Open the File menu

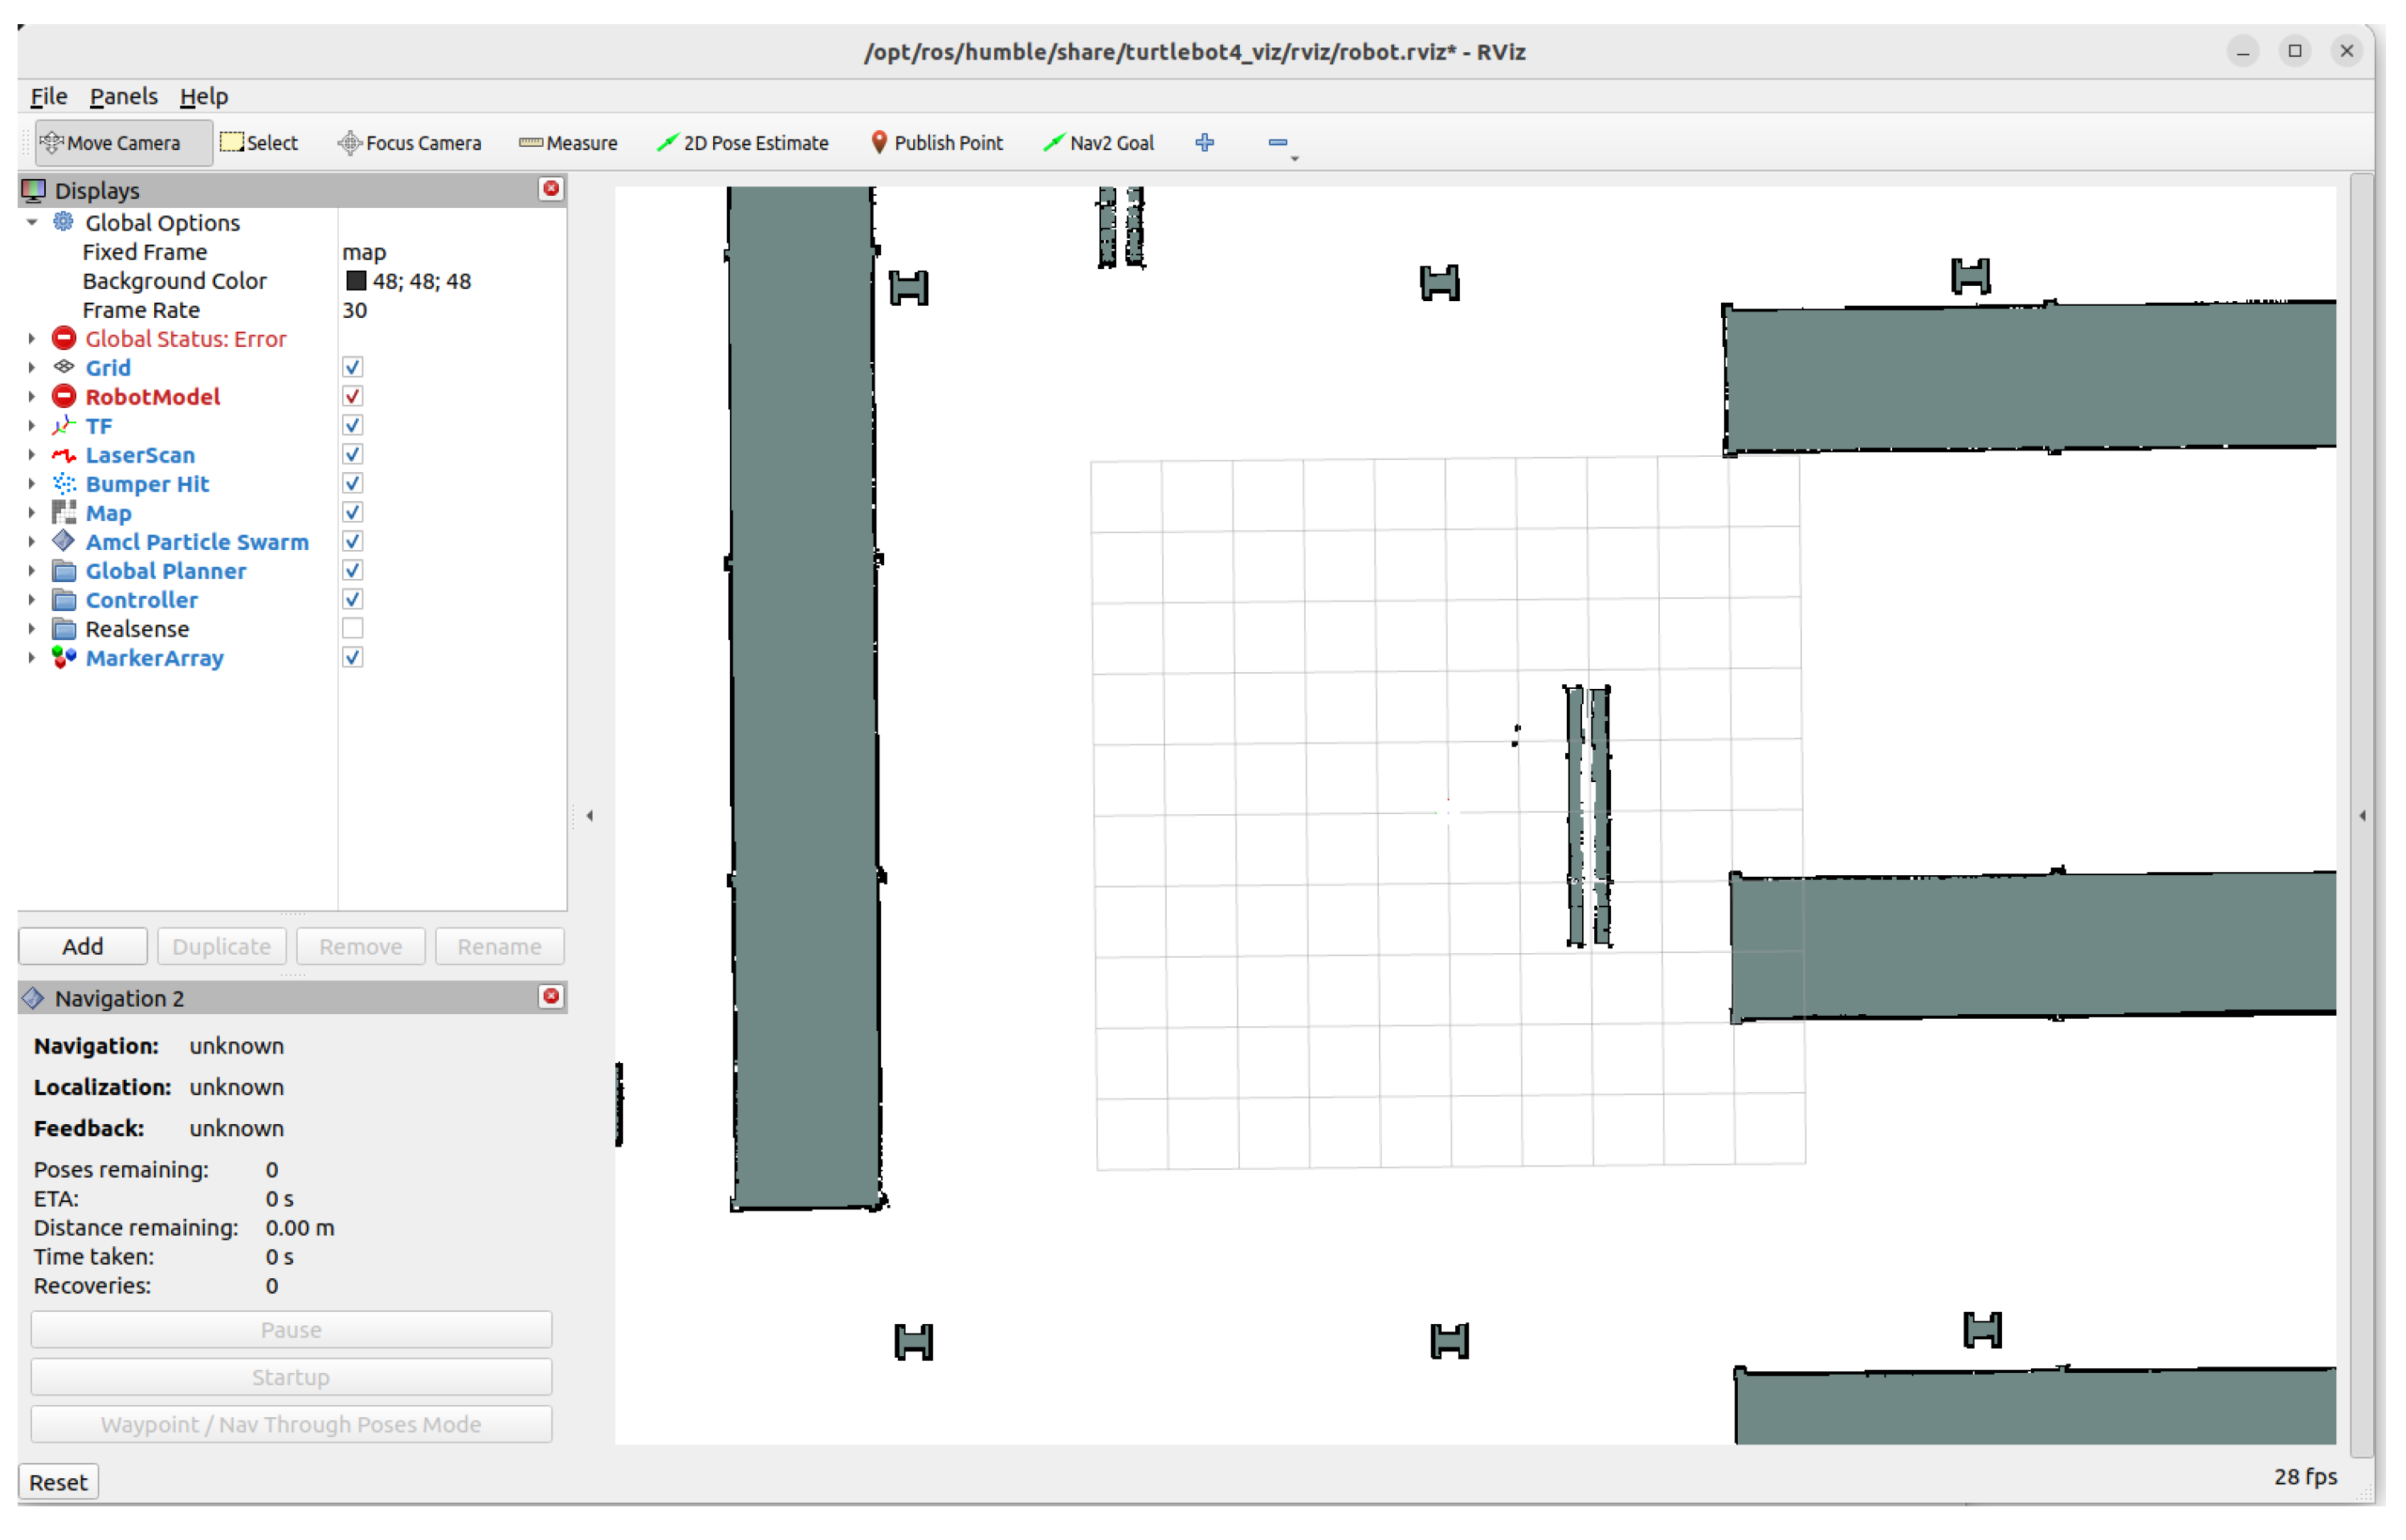(48, 96)
